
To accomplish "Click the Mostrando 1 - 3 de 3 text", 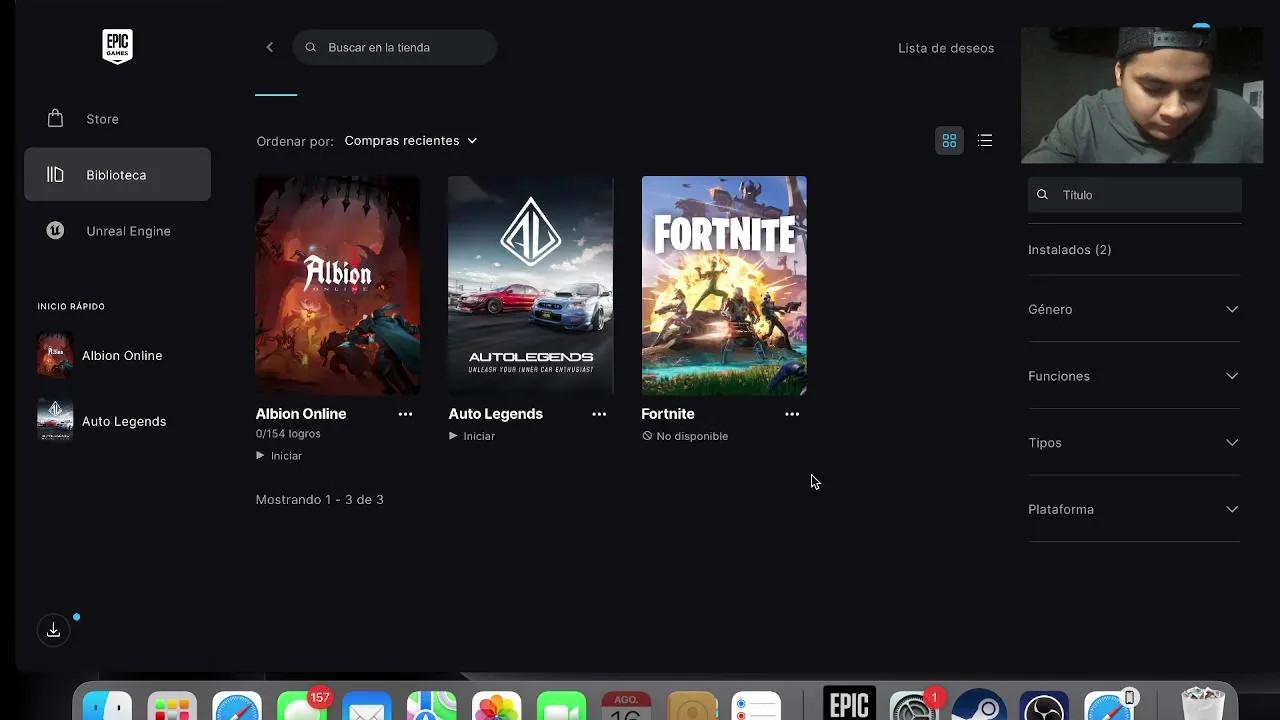I will [320, 500].
